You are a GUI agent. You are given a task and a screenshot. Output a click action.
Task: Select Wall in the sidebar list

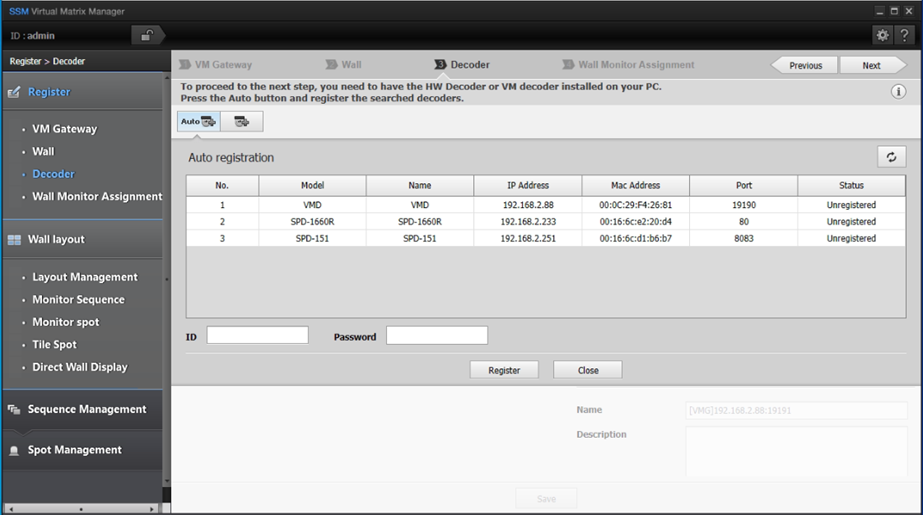click(43, 151)
